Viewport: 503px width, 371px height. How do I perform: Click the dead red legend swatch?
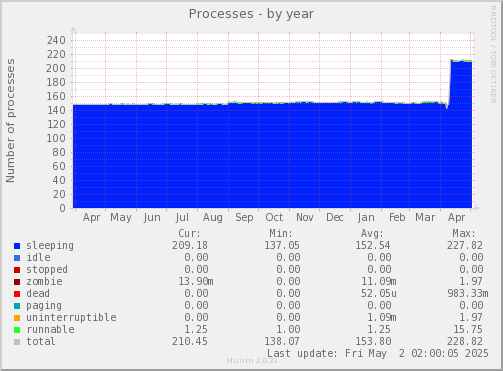click(17, 294)
